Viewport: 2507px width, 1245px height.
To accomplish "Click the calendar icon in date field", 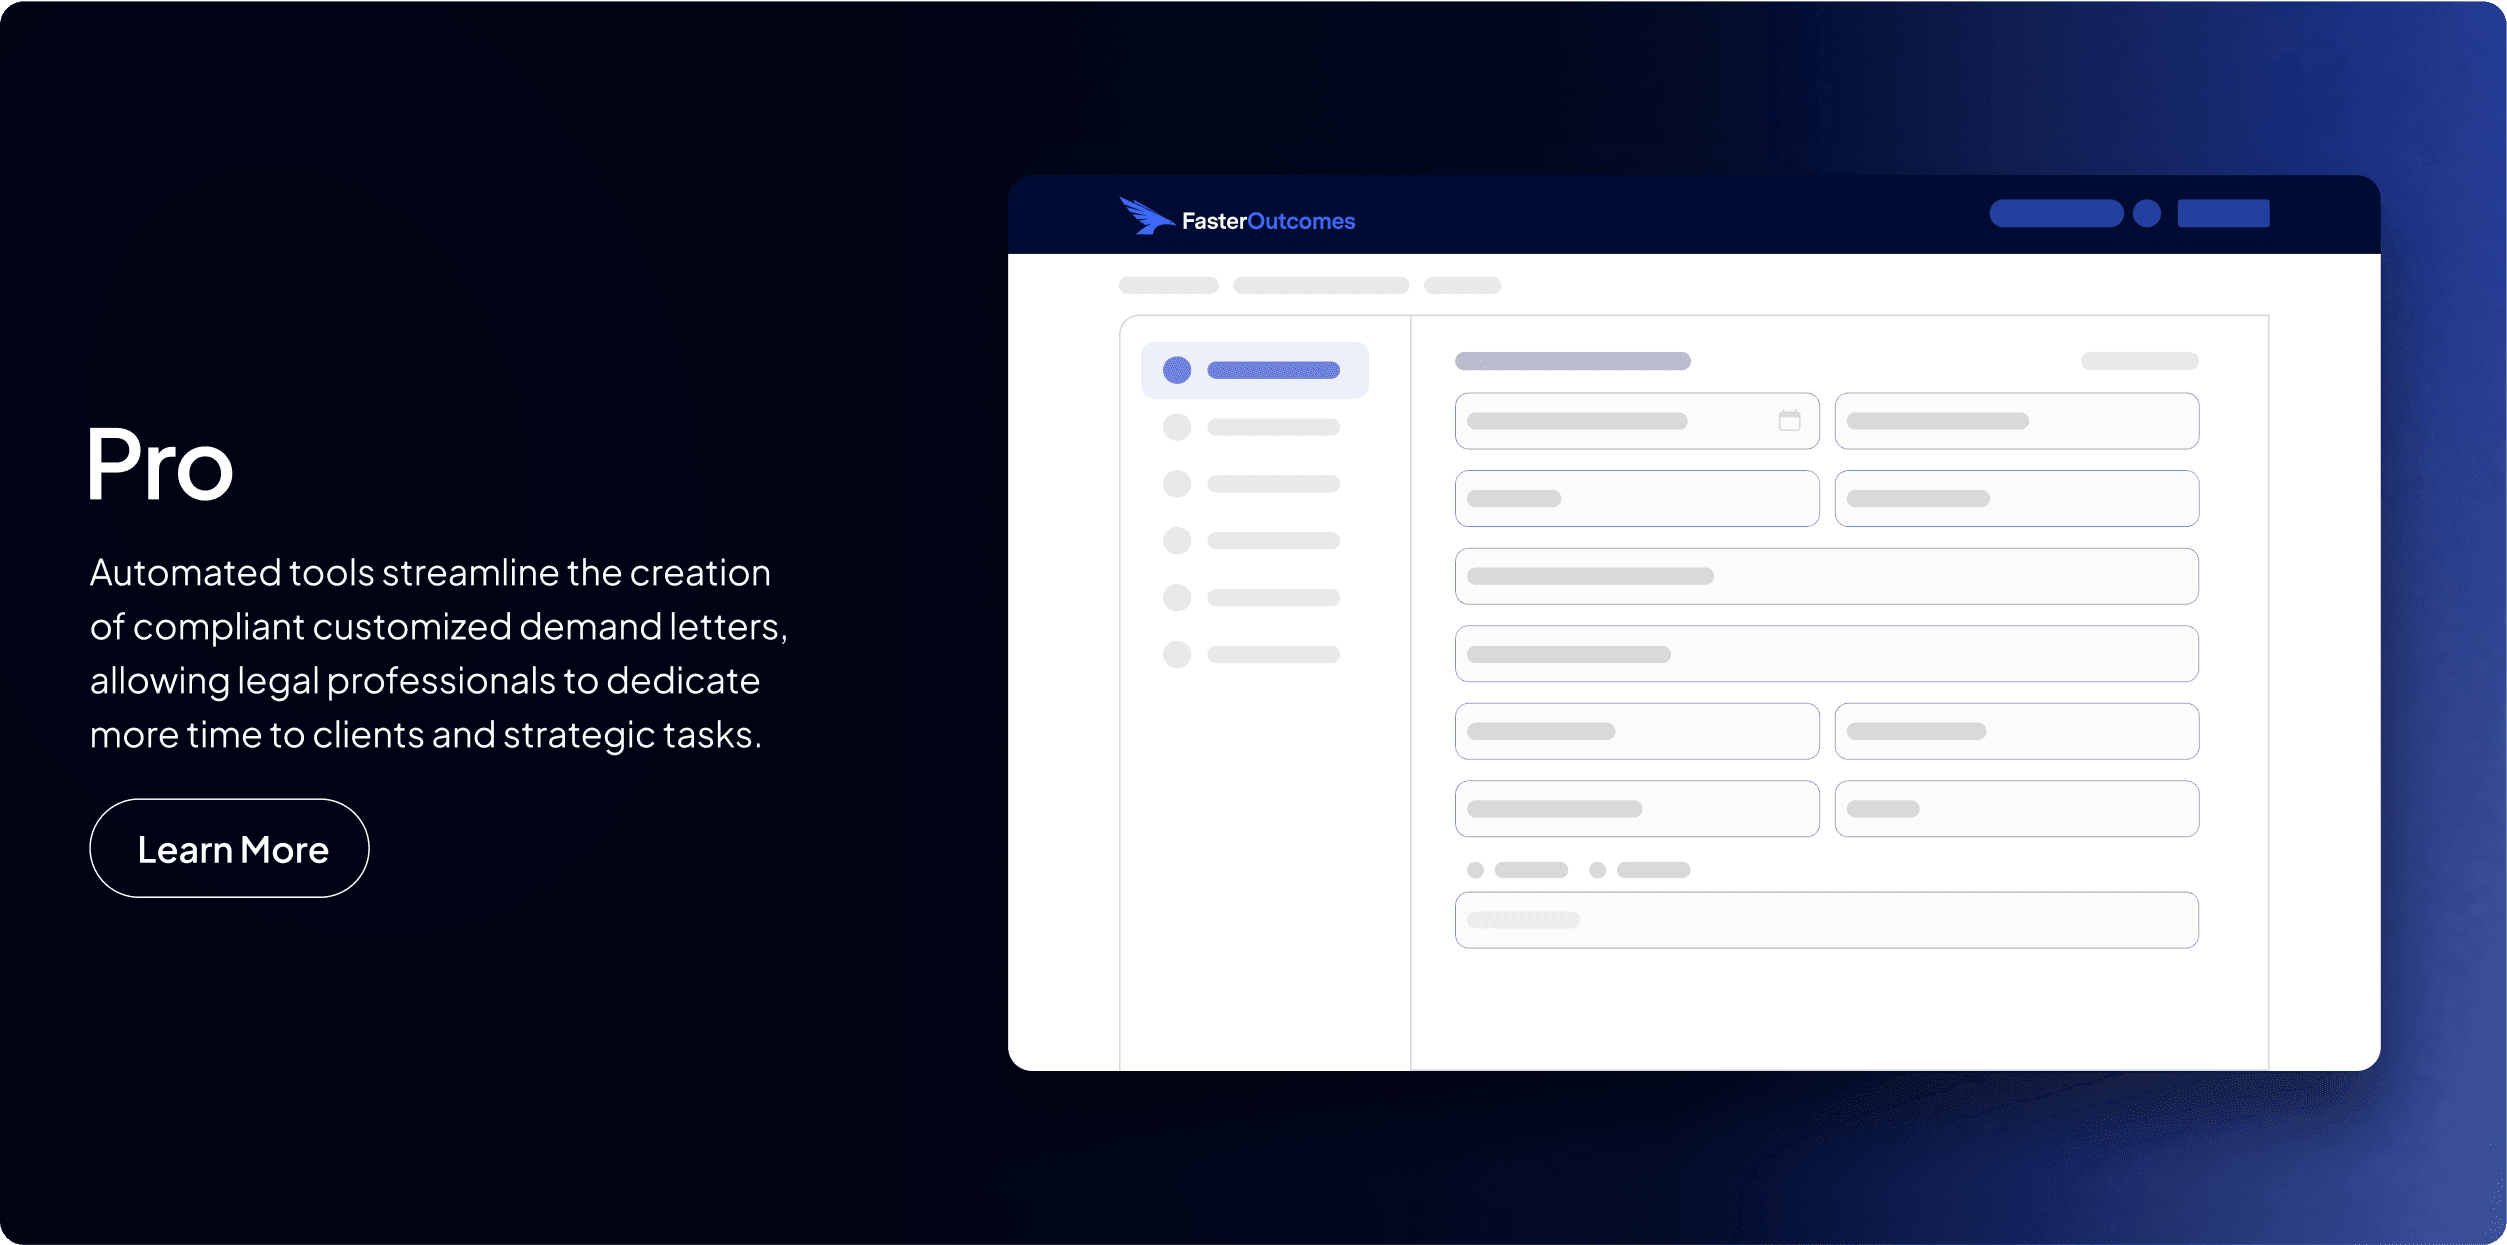I will [1789, 421].
